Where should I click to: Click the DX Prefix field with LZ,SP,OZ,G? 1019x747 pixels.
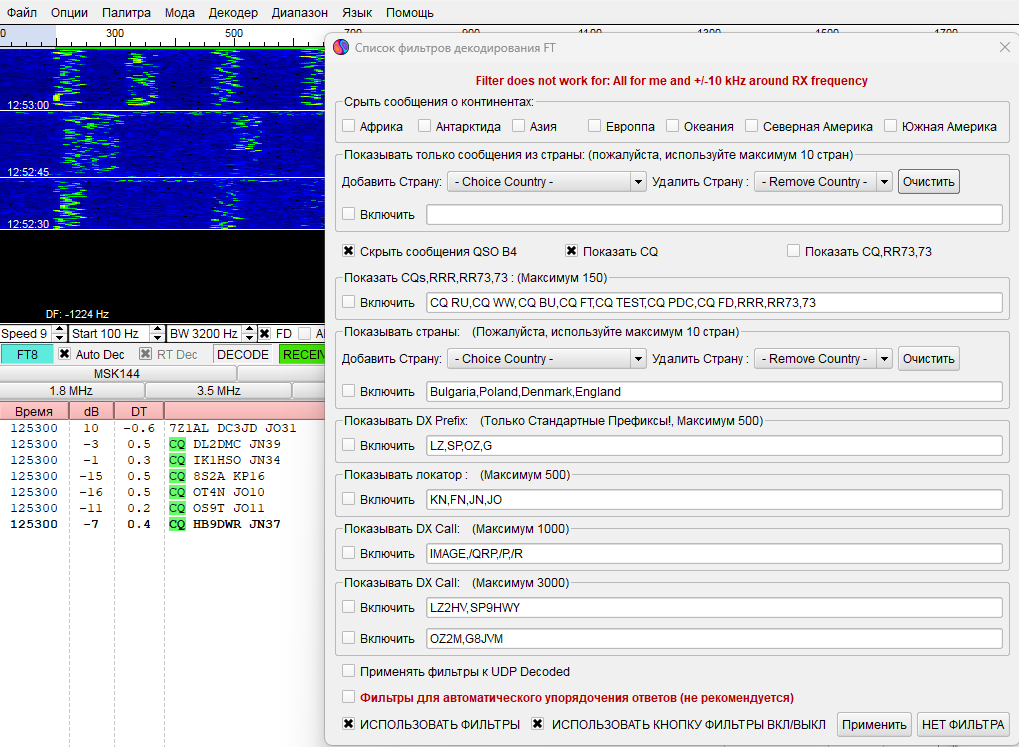[x=713, y=445]
